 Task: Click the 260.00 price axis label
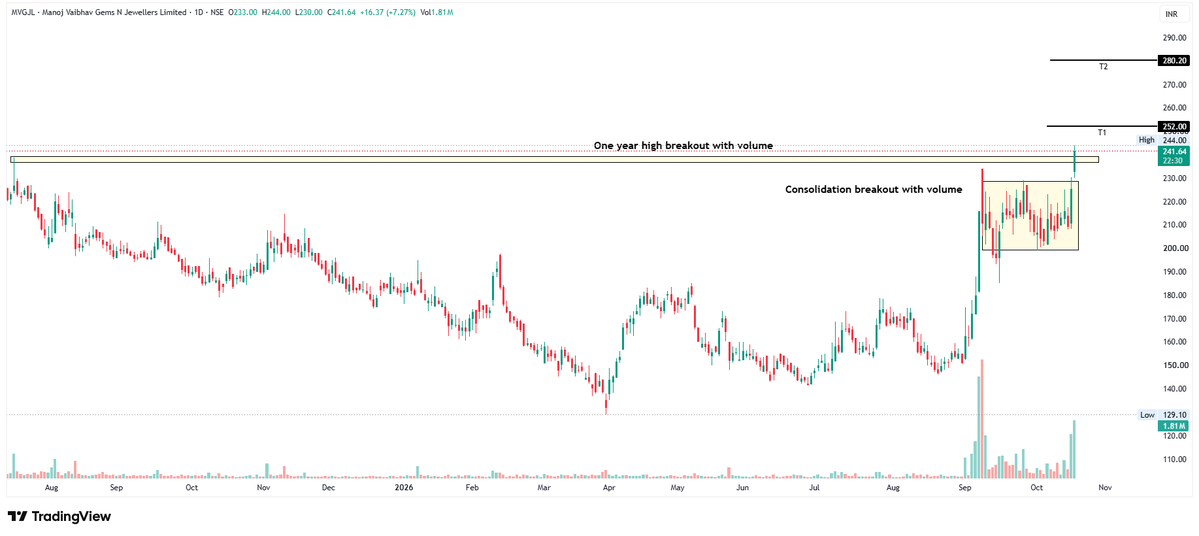point(1175,108)
